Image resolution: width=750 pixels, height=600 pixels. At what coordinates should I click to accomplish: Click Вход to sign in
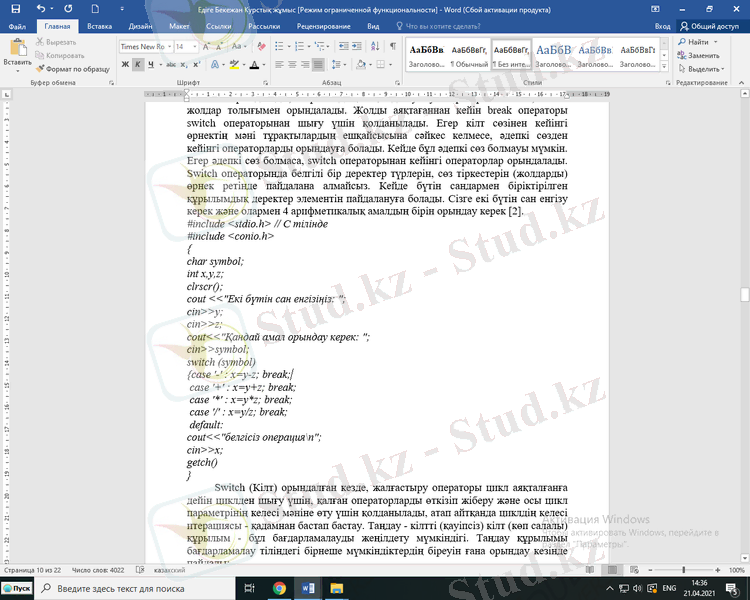tap(662, 26)
